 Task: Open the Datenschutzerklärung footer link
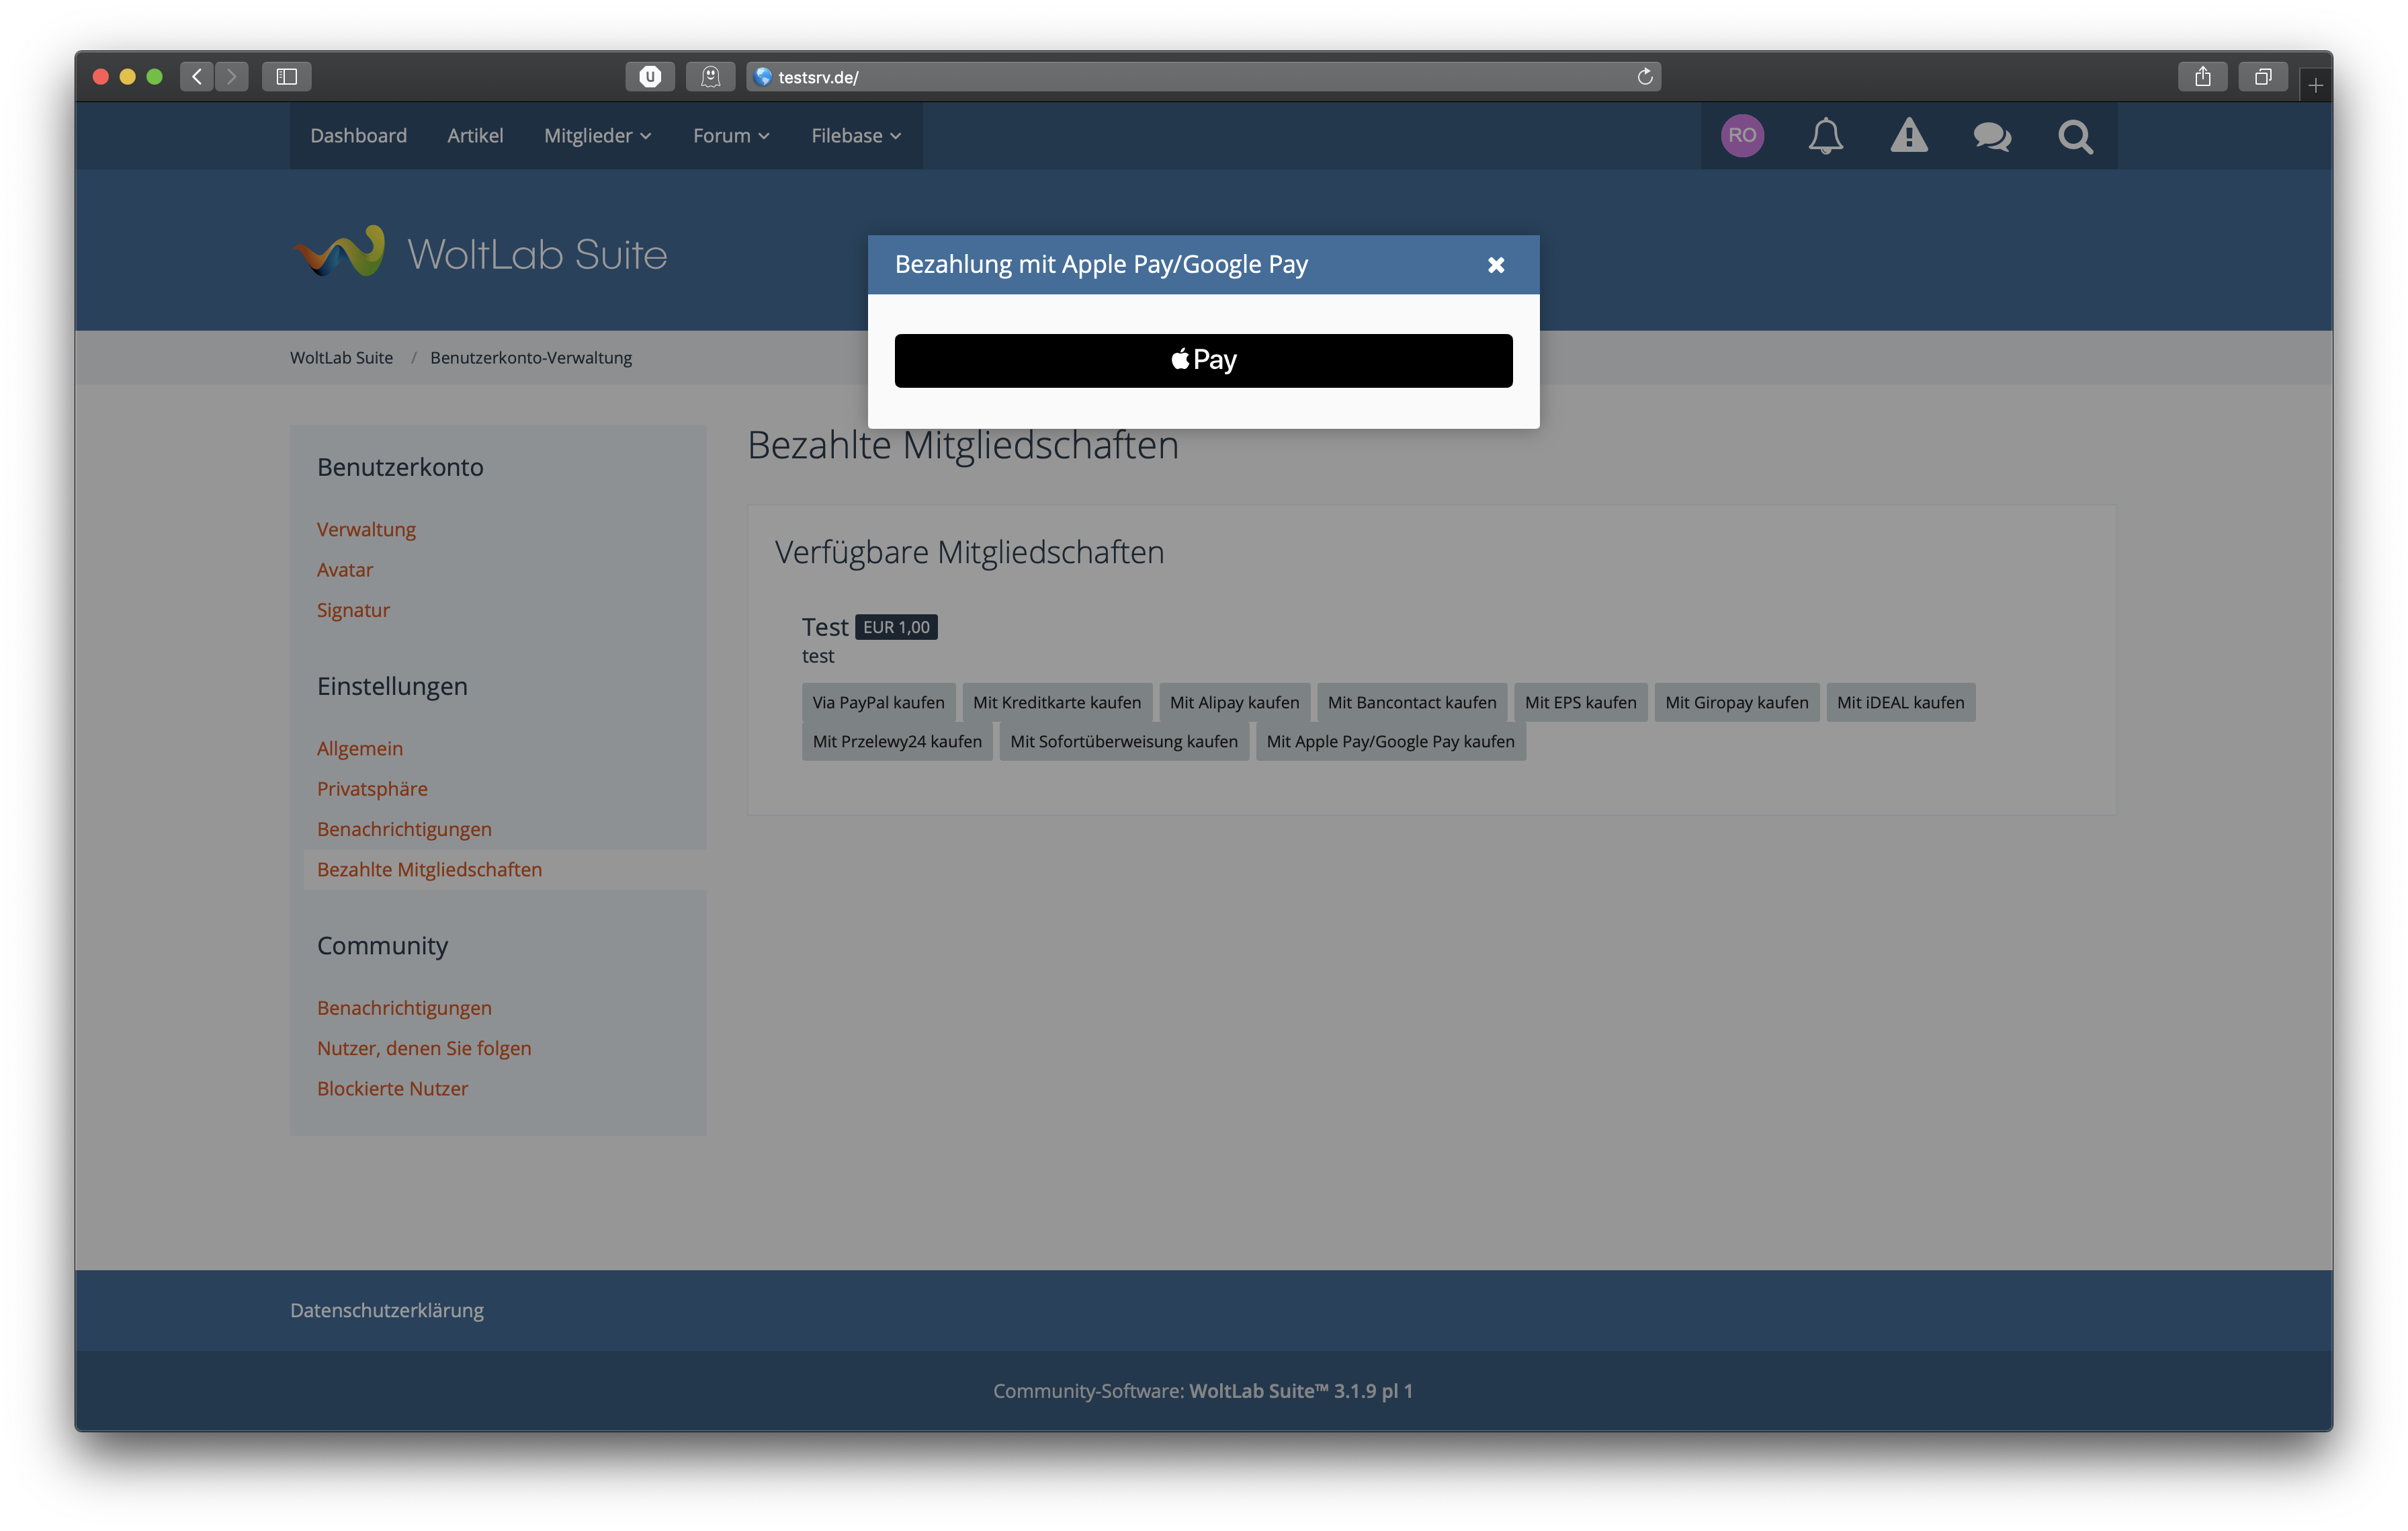(x=387, y=1310)
